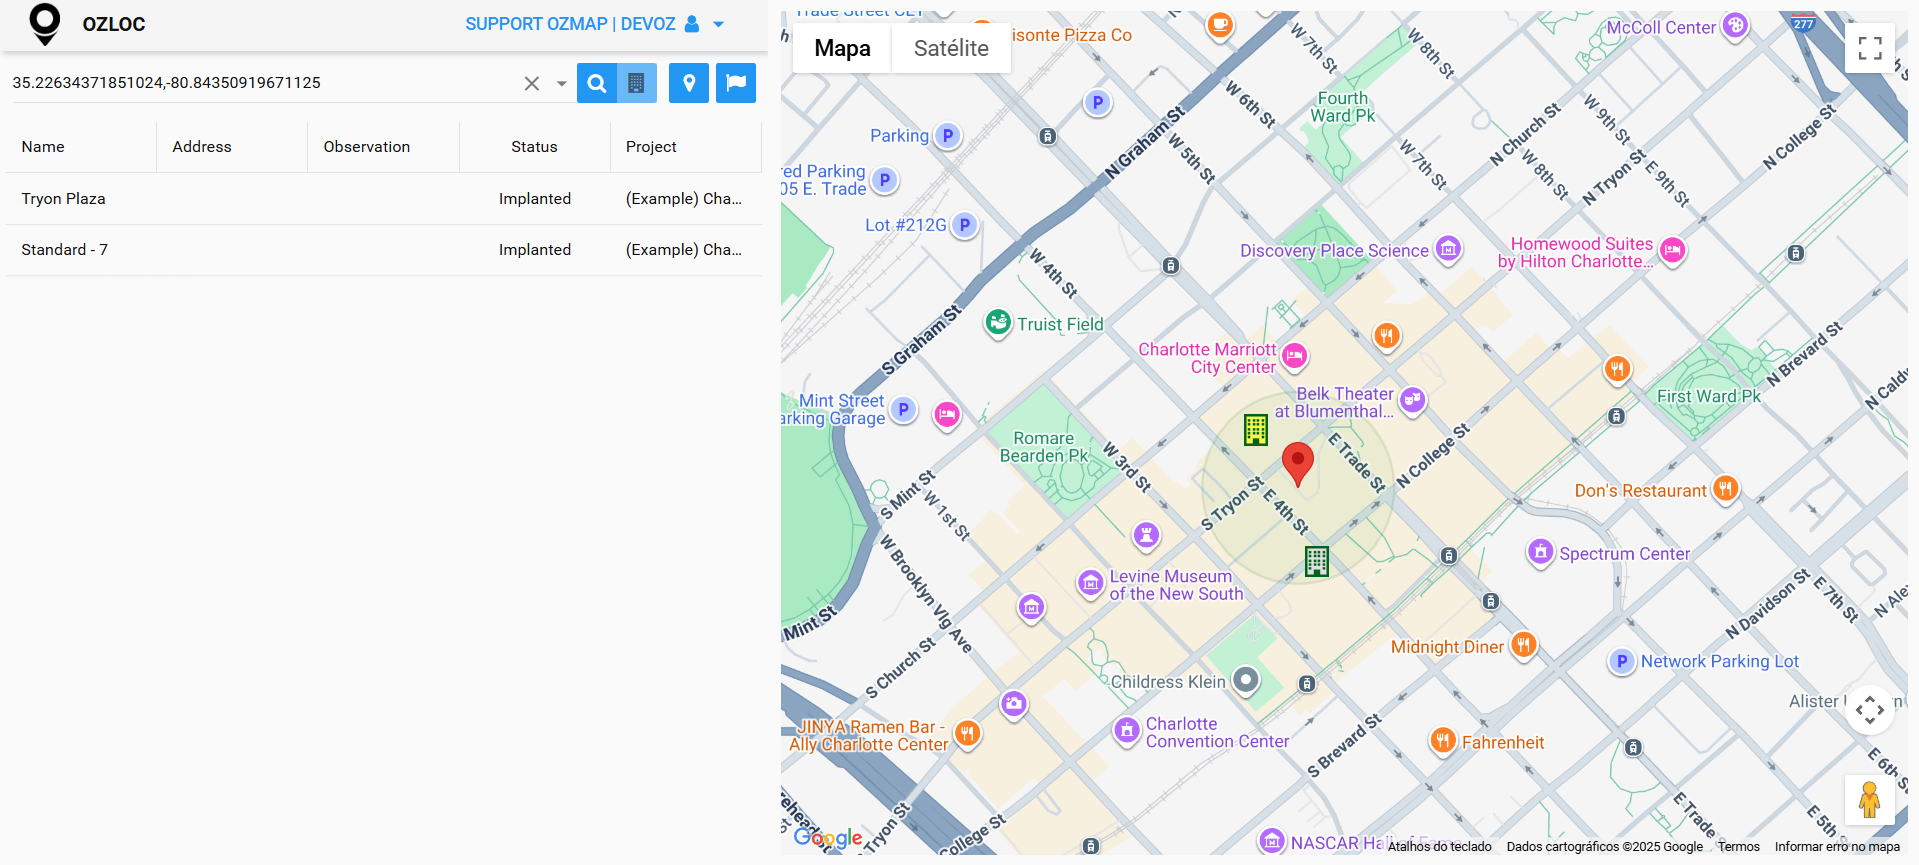
Task: Click the Fourth Ward Pk label
Action: 1343,107
